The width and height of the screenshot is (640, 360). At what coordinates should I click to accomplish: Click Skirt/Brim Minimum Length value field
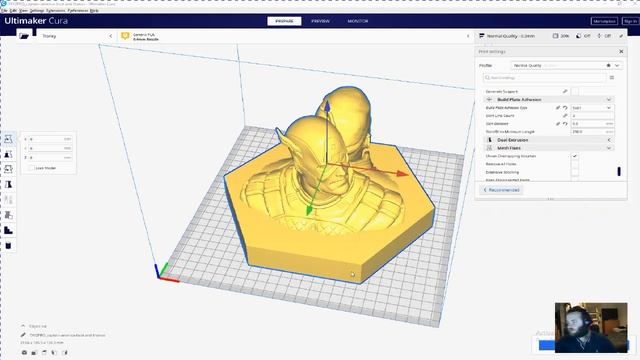[592, 132]
